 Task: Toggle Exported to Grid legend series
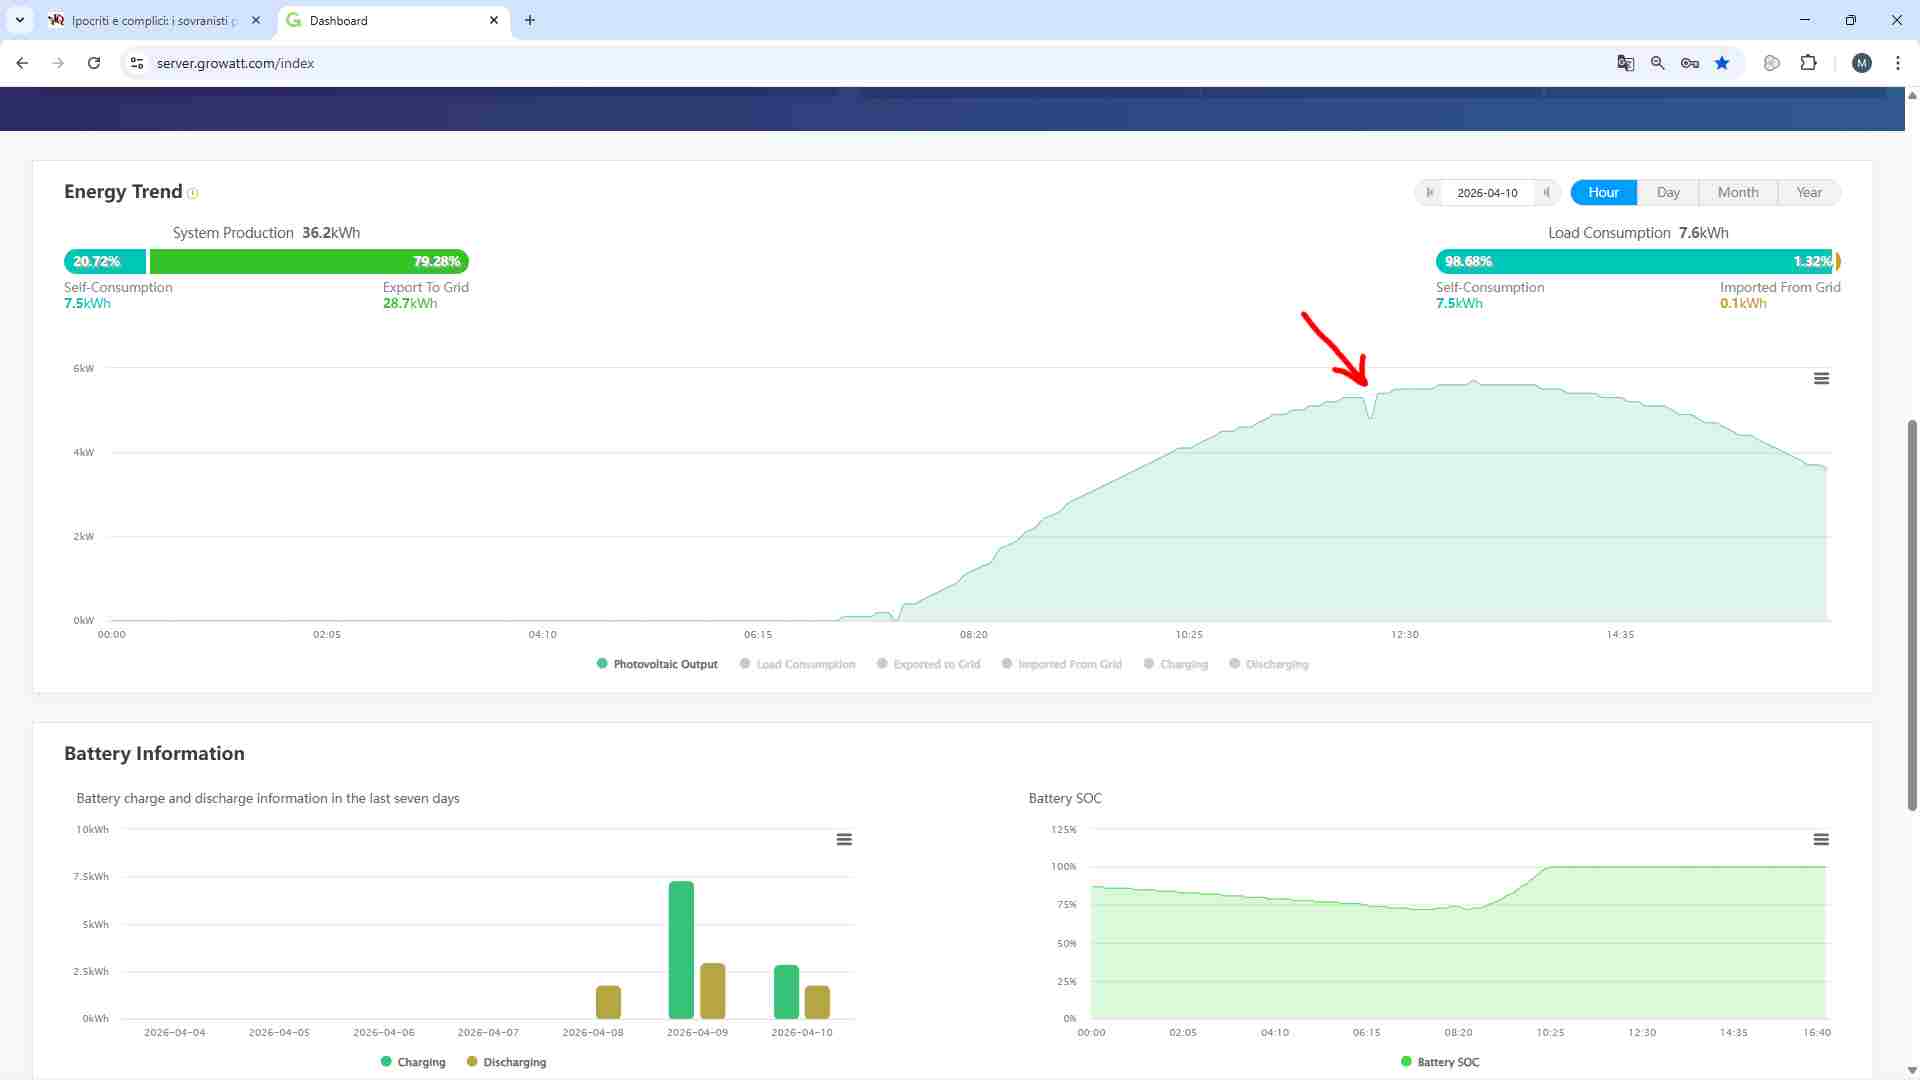[928, 664]
